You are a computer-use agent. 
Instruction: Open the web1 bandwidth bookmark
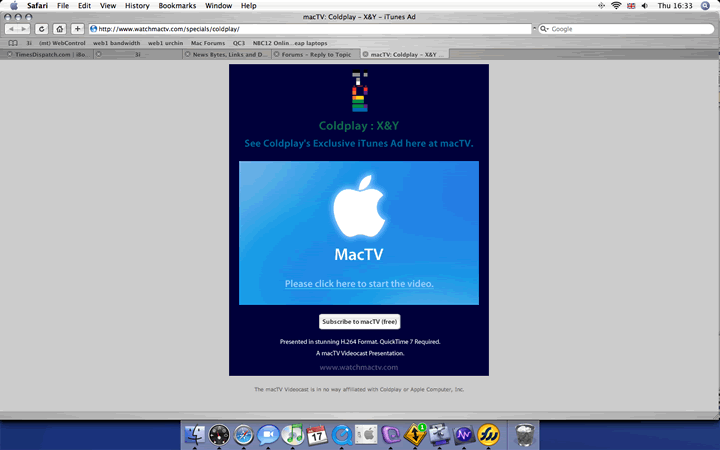coord(117,43)
